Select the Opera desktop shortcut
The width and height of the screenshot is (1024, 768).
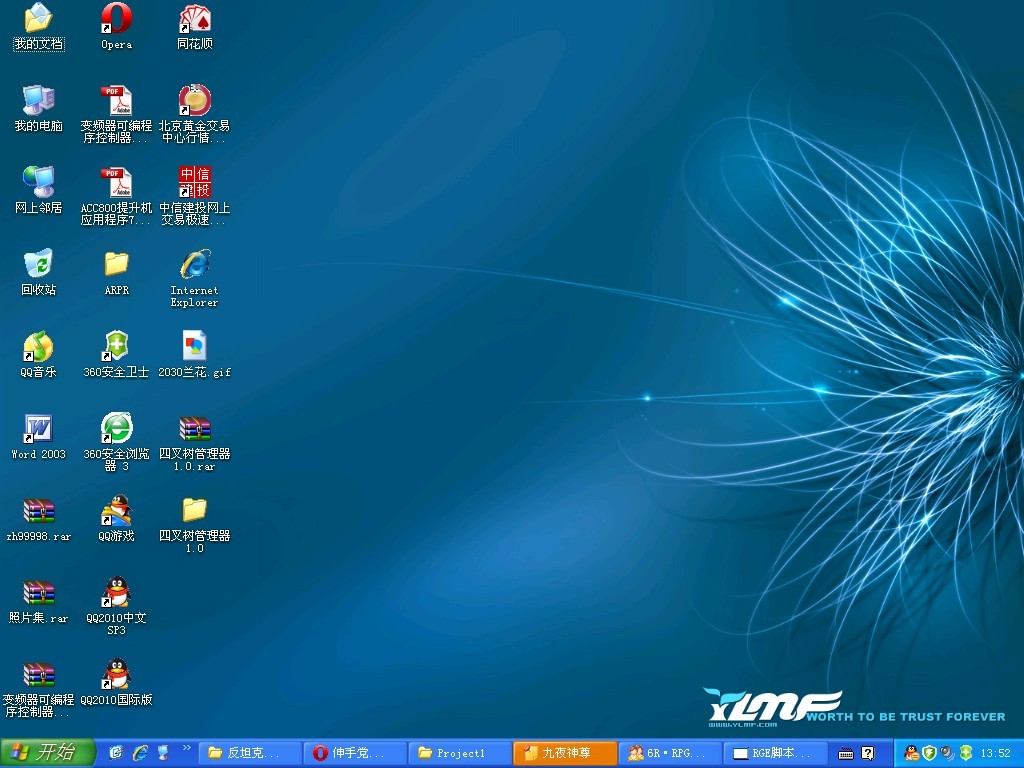[x=116, y=27]
